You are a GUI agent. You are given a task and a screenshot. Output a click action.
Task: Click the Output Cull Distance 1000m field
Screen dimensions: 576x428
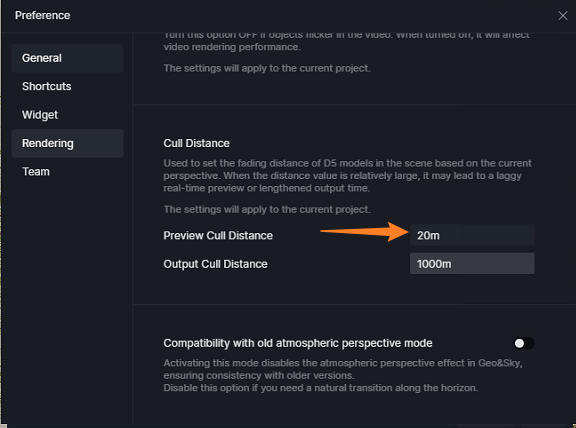click(472, 263)
